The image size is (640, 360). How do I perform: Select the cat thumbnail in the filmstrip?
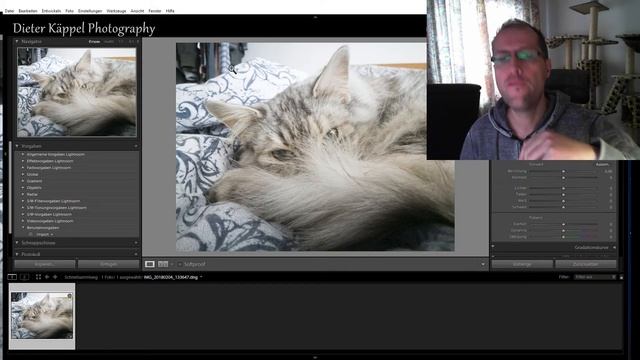(x=42, y=316)
